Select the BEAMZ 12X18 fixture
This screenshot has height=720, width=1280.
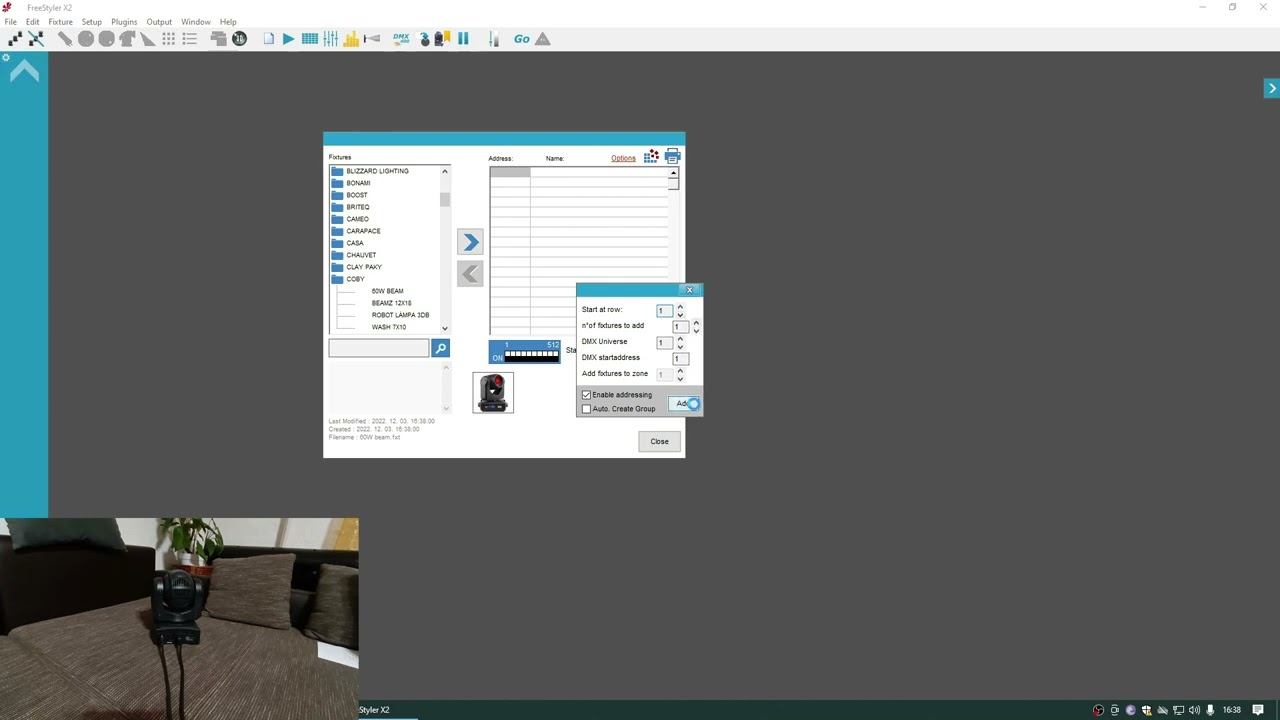[391, 303]
